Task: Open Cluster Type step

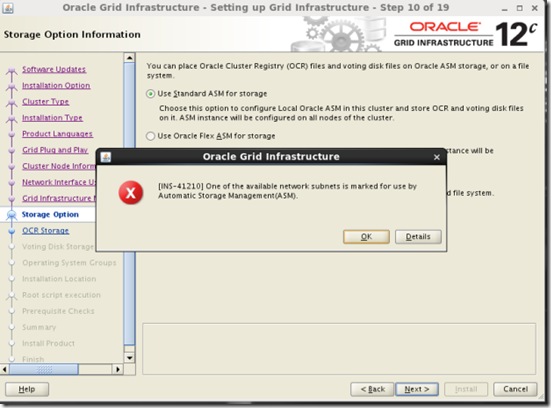Action: tap(46, 102)
